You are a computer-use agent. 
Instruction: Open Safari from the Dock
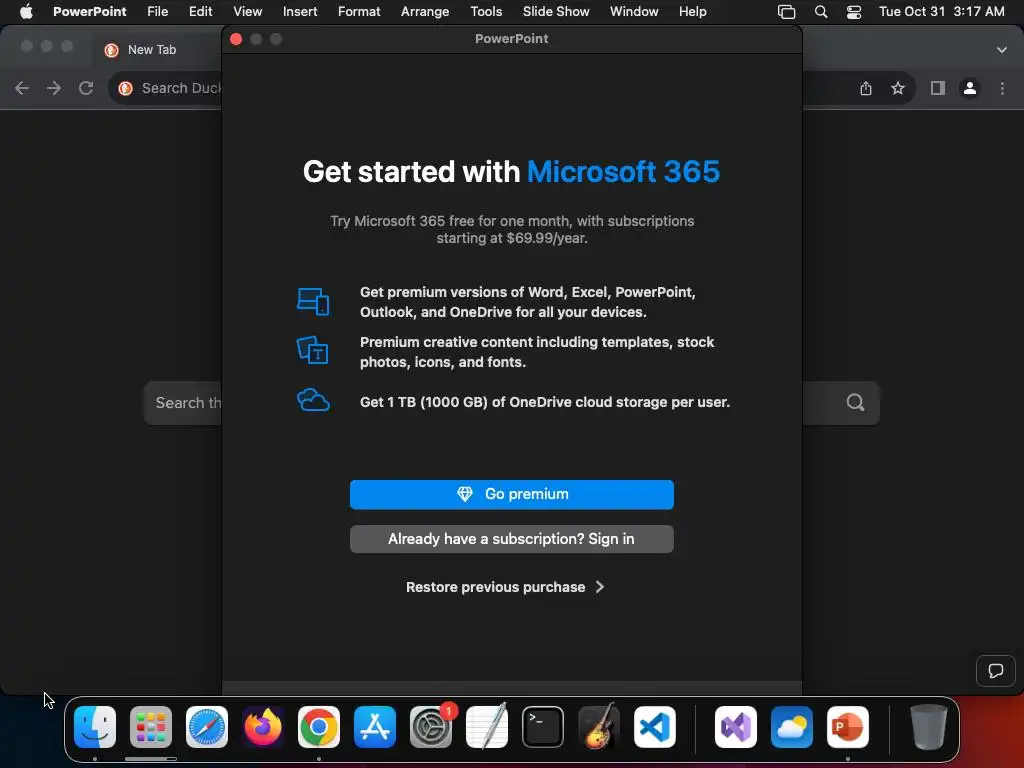coord(207,727)
